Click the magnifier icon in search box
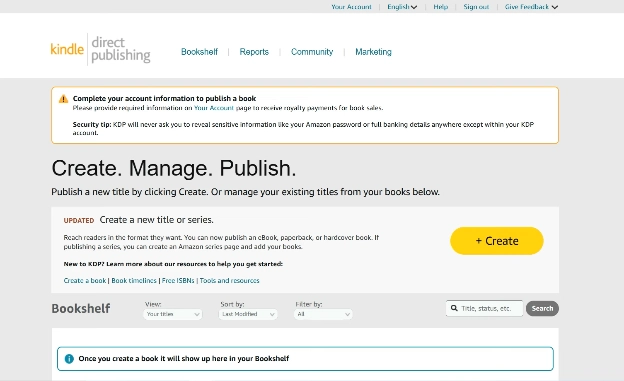624x381 pixels. click(454, 308)
